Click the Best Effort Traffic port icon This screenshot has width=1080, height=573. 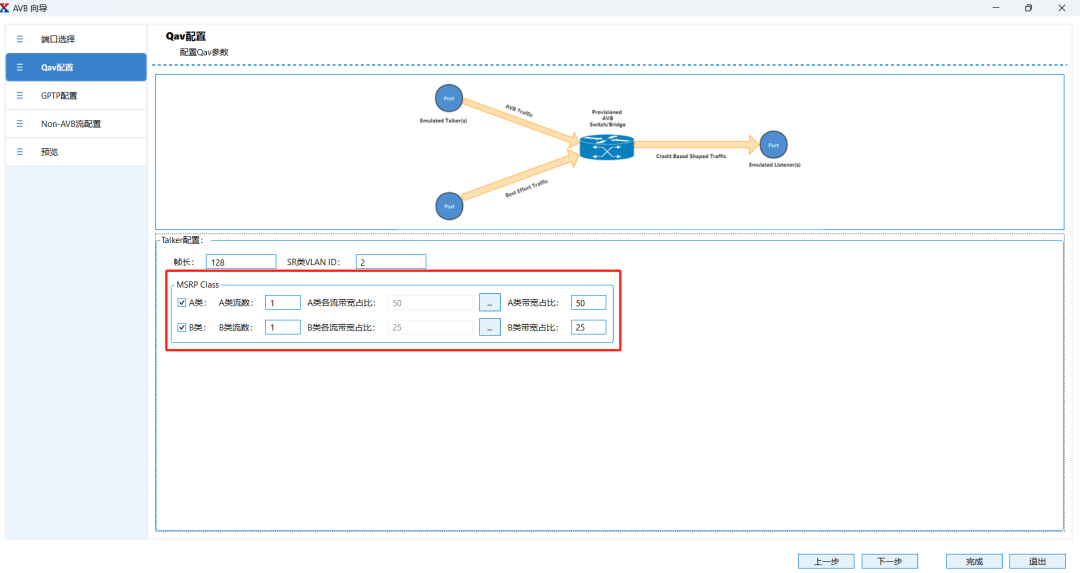point(449,206)
